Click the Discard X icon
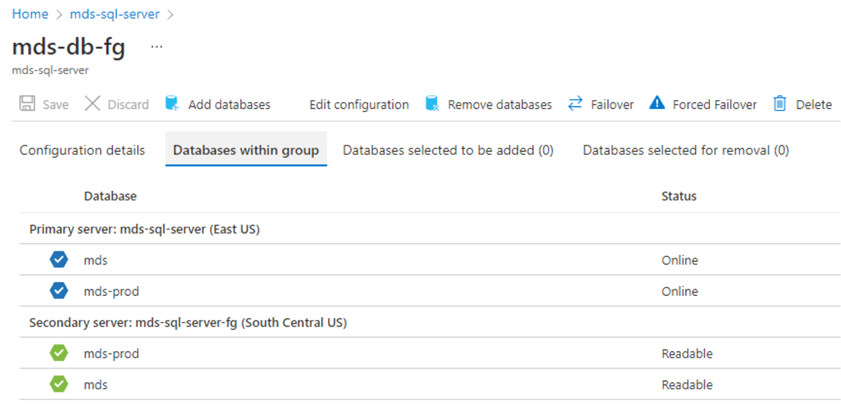The image size is (841, 406). (92, 104)
